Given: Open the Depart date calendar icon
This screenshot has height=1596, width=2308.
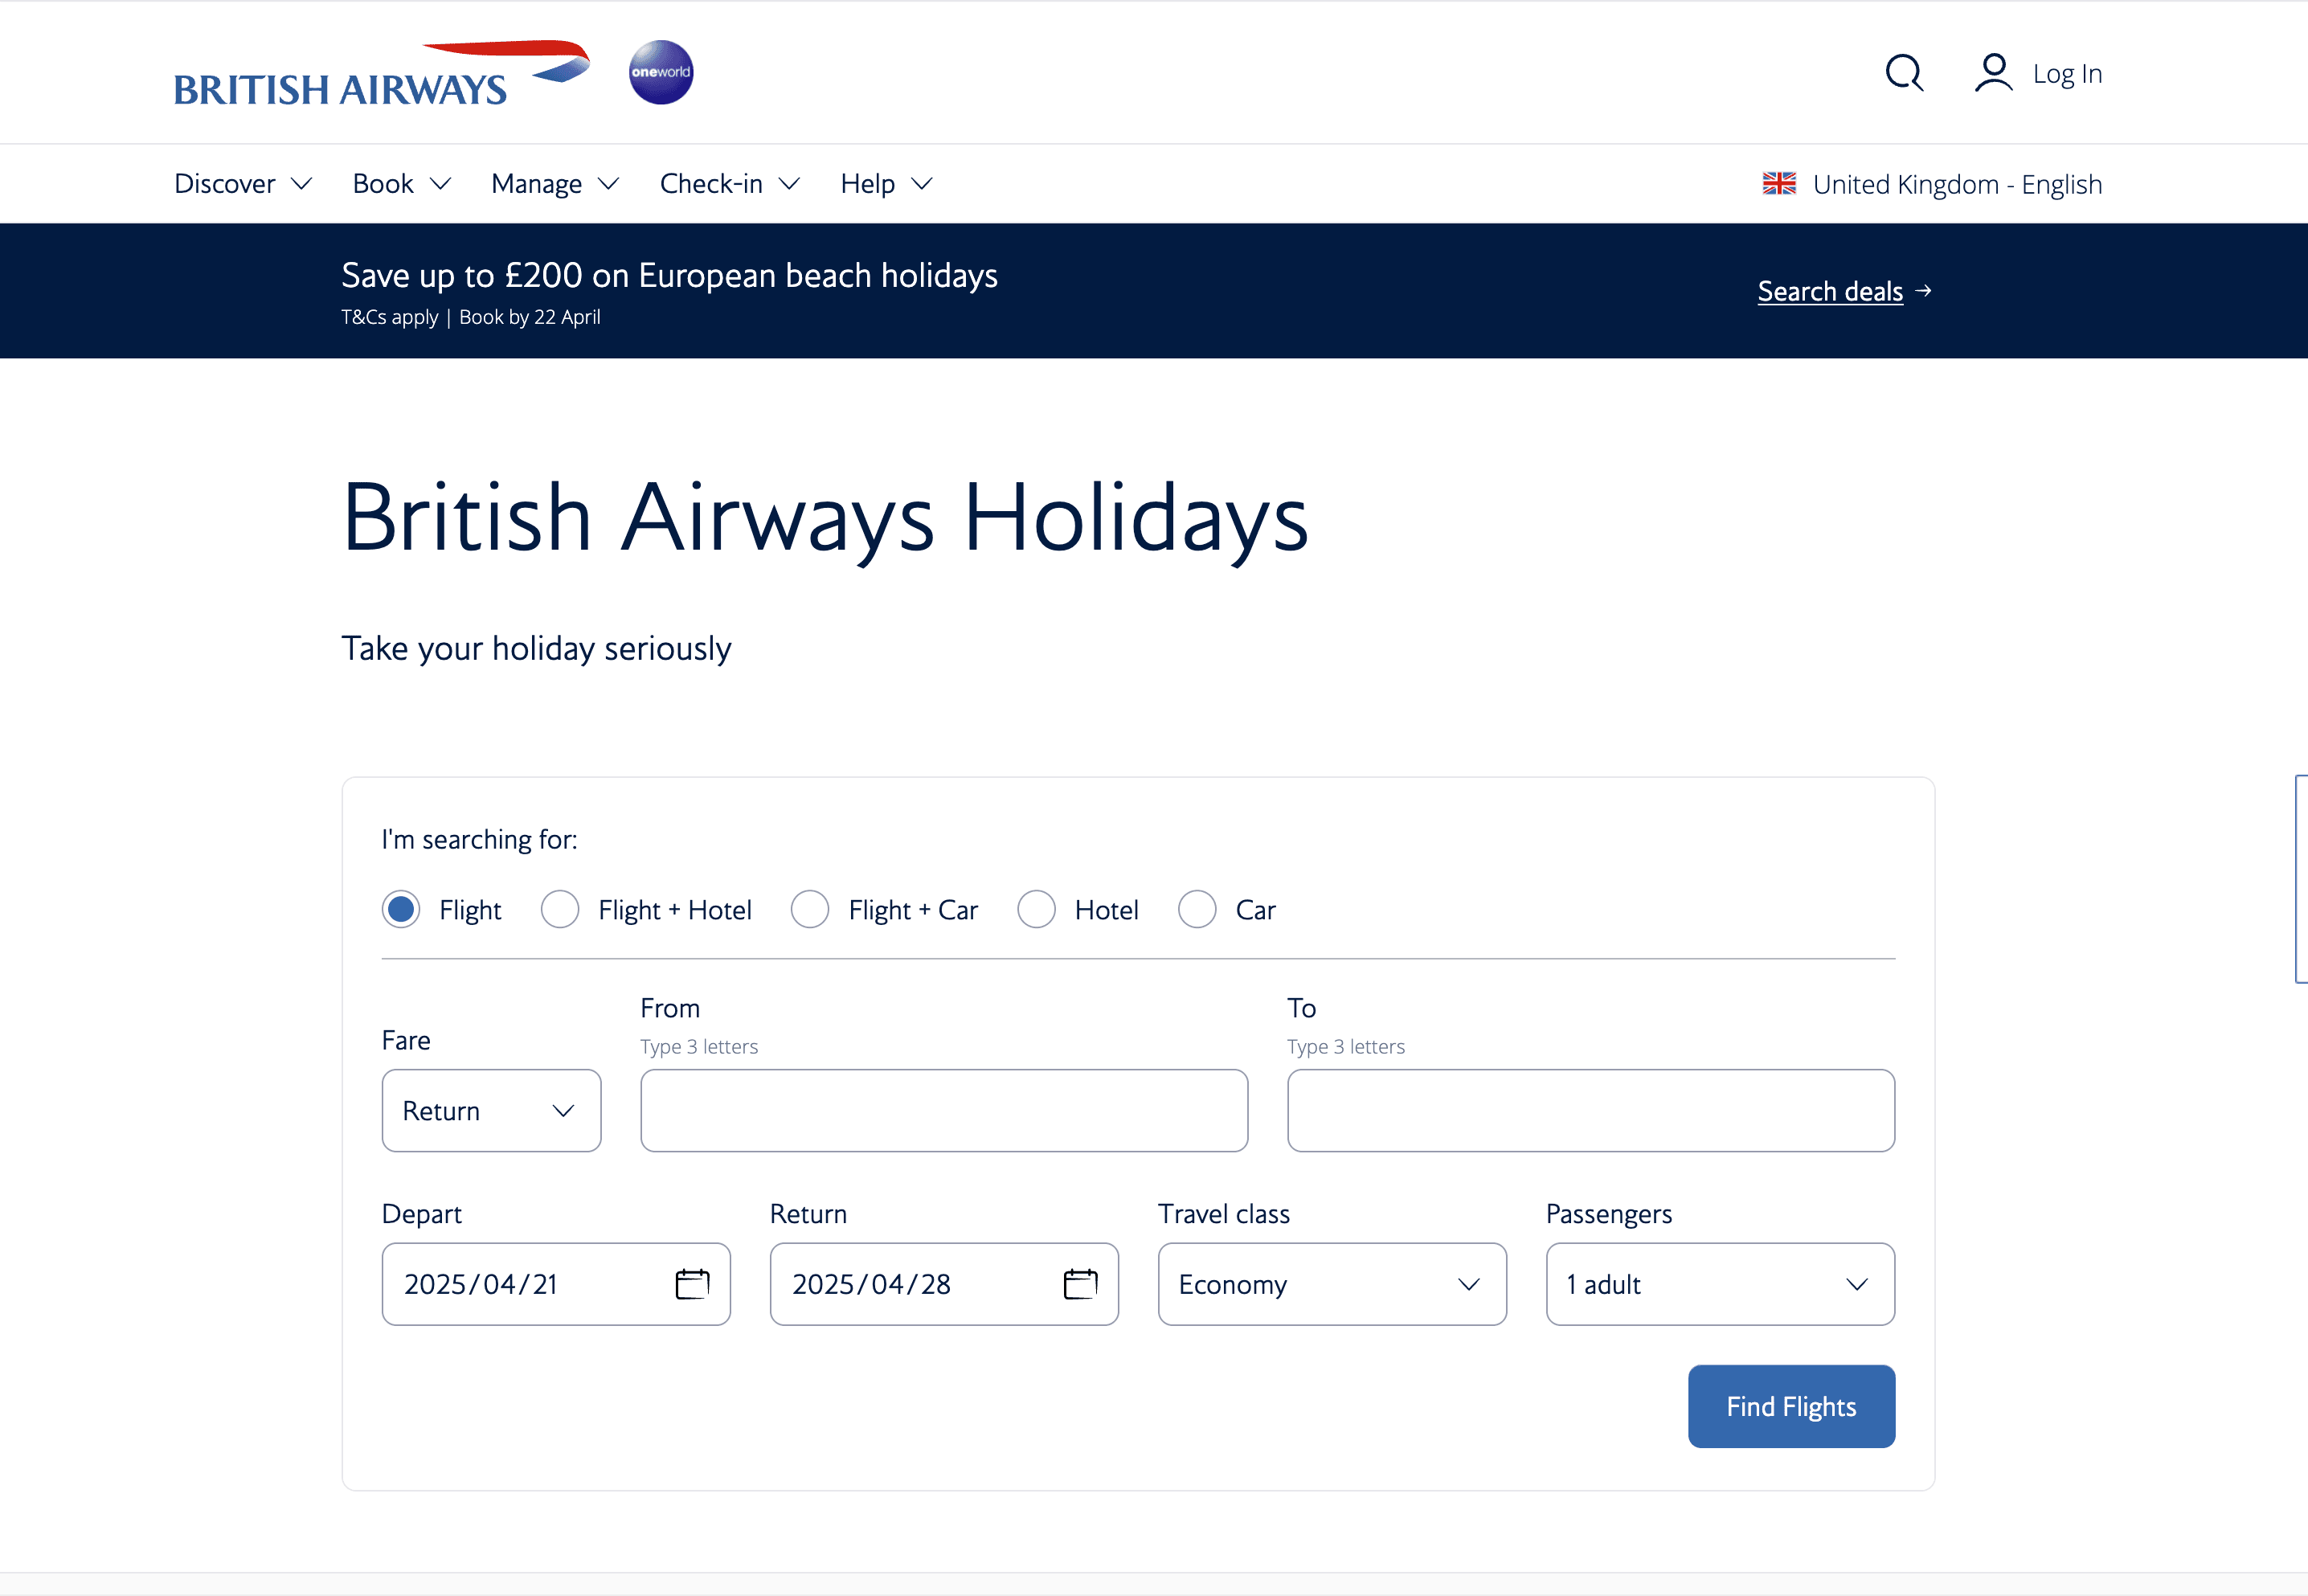Looking at the screenshot, I should [x=692, y=1284].
